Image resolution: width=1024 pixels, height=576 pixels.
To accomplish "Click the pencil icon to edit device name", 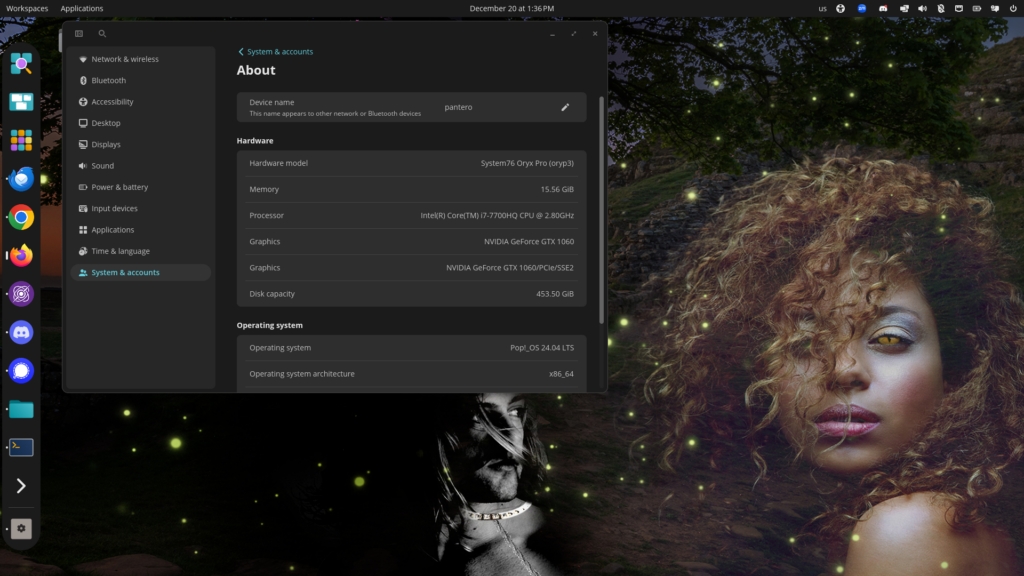I will pos(565,107).
